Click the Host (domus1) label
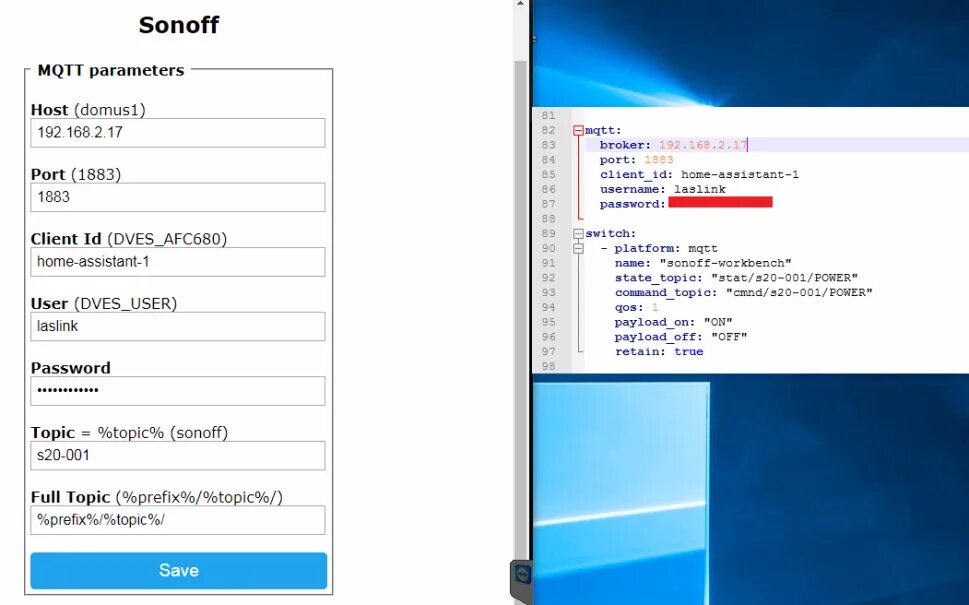The width and height of the screenshot is (969, 605). coord(88,109)
